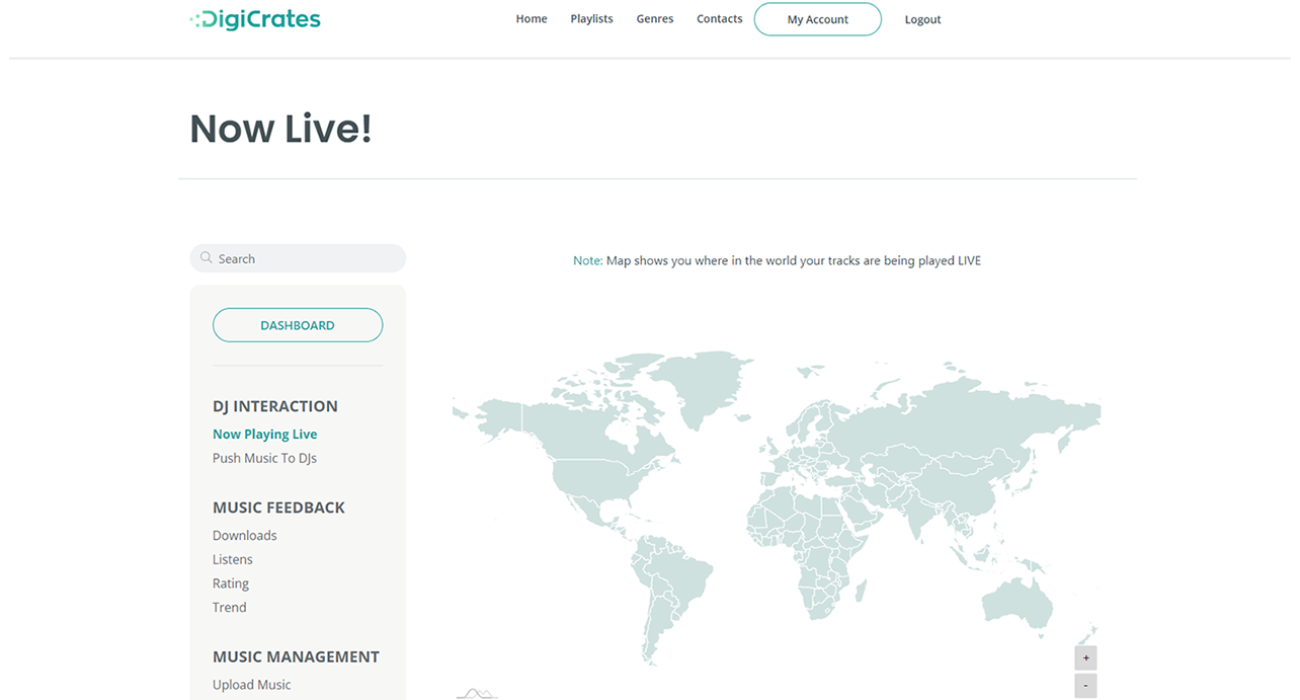Open the Home menu item

point(531,19)
